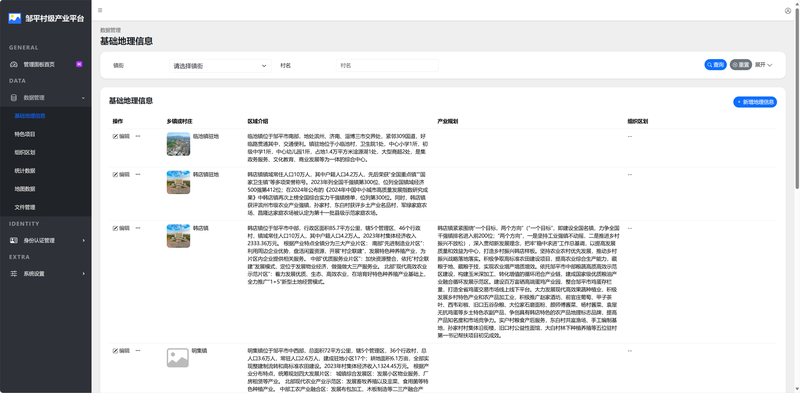Expand the 系统设置 submenu arrow
The height and width of the screenshot is (393, 800).
[x=84, y=274]
